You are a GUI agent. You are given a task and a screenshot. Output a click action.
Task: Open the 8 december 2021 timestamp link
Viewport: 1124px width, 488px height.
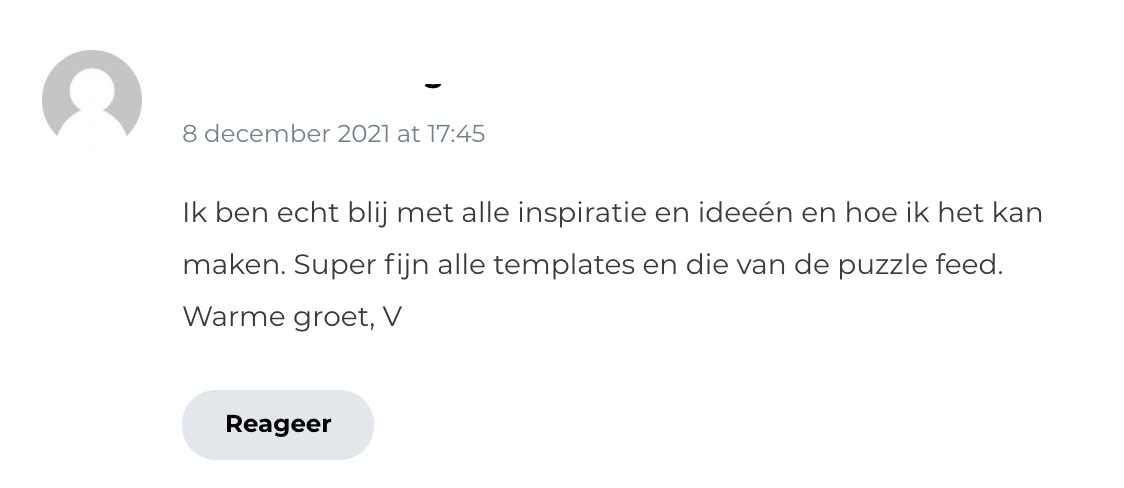pyautogui.click(x=333, y=134)
